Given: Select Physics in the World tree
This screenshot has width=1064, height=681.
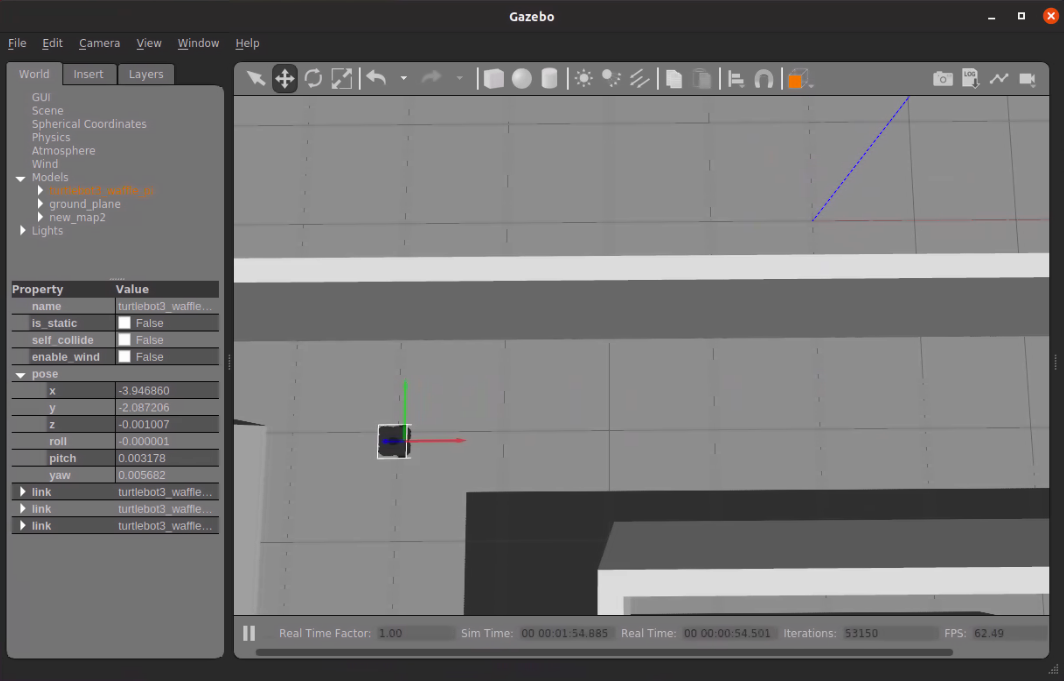Looking at the screenshot, I should point(51,138).
